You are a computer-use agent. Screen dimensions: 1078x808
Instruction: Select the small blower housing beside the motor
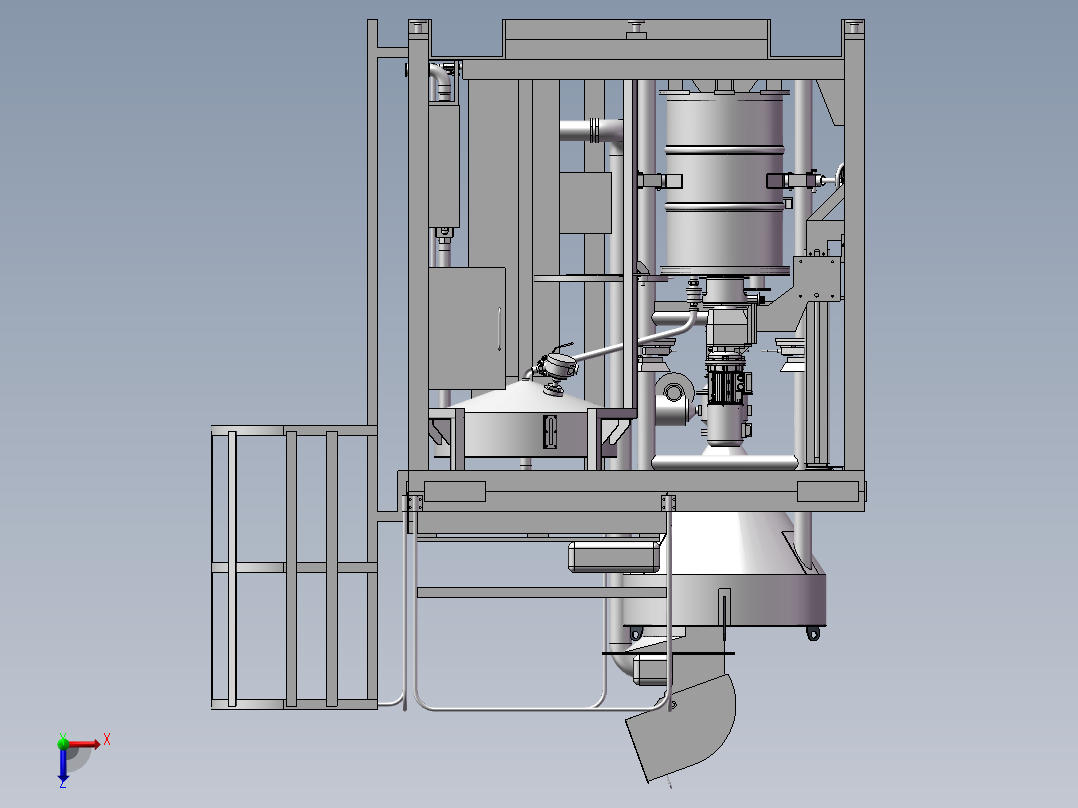click(x=674, y=398)
